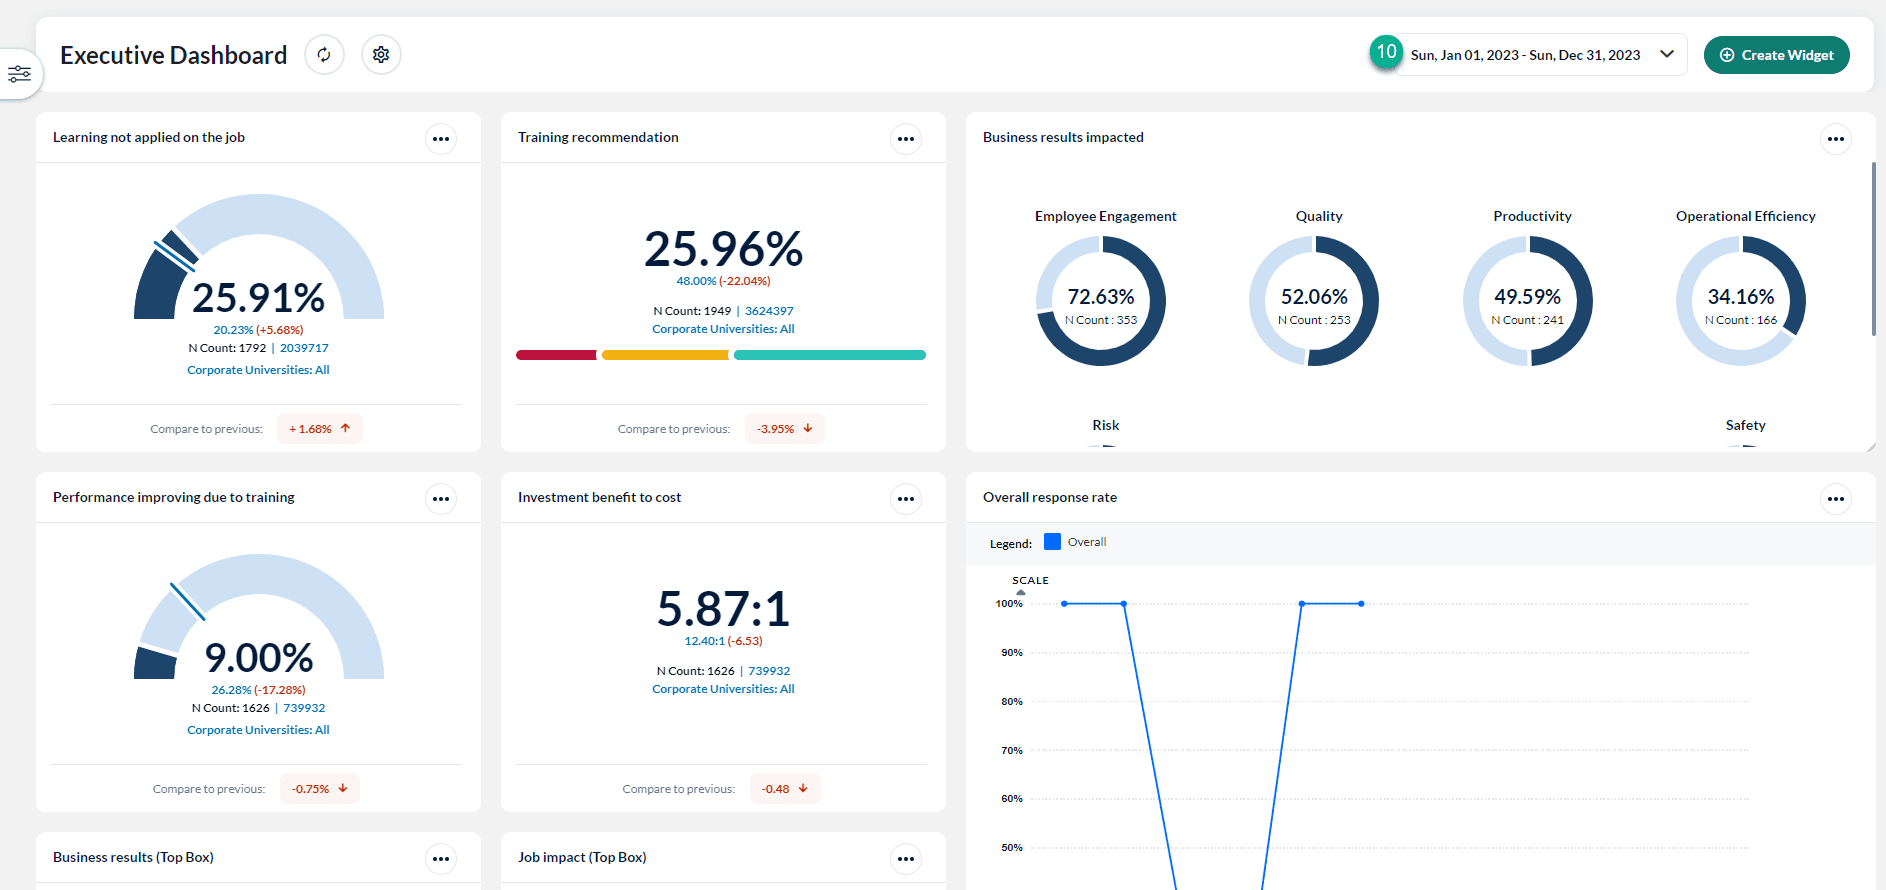Open Business results impacted options menu

point(1836,139)
